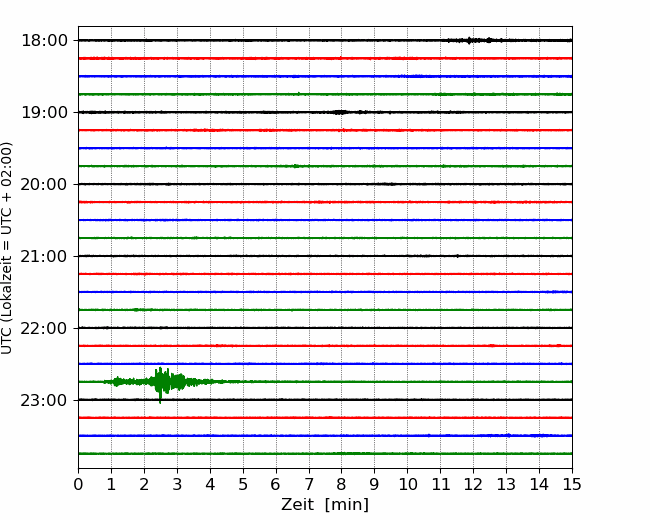The width and height of the screenshot is (650, 520).
Task: Click x-axis tick label 13
Action: click(x=507, y=484)
